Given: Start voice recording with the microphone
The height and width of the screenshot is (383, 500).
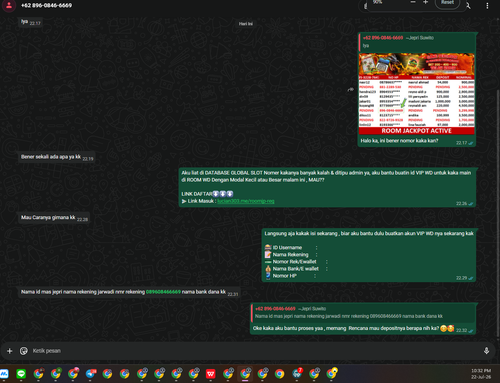Looking at the screenshot, I should coord(486,351).
